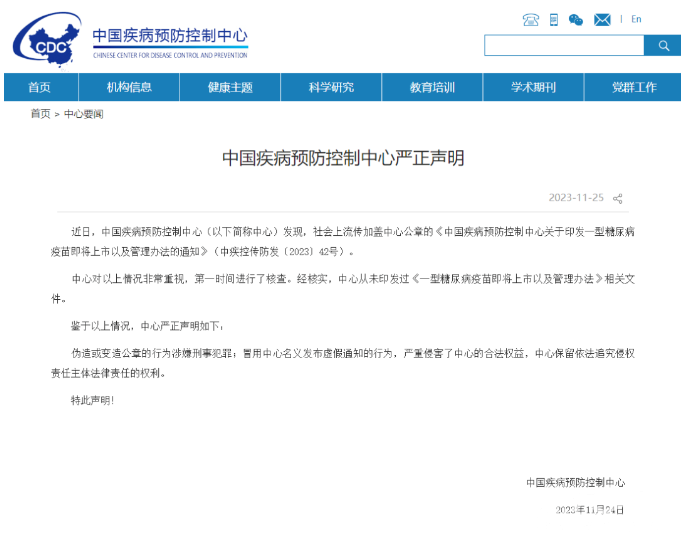Viewport: 691px width, 546px height.
Task: Click the paragraph starting 近日，中国疾病预防控制中心
Action: (x=343, y=241)
